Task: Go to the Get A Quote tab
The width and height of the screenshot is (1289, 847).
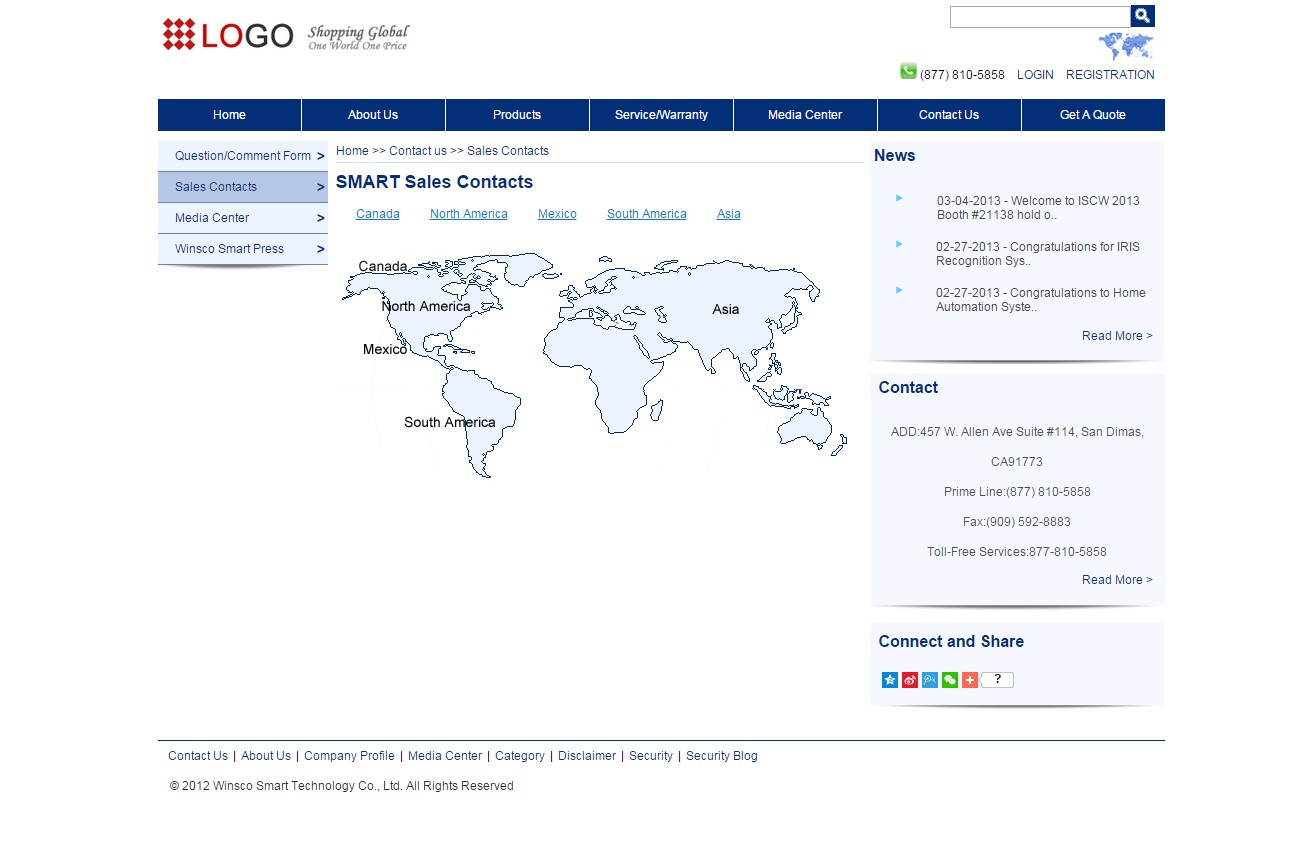Action: (1092, 115)
